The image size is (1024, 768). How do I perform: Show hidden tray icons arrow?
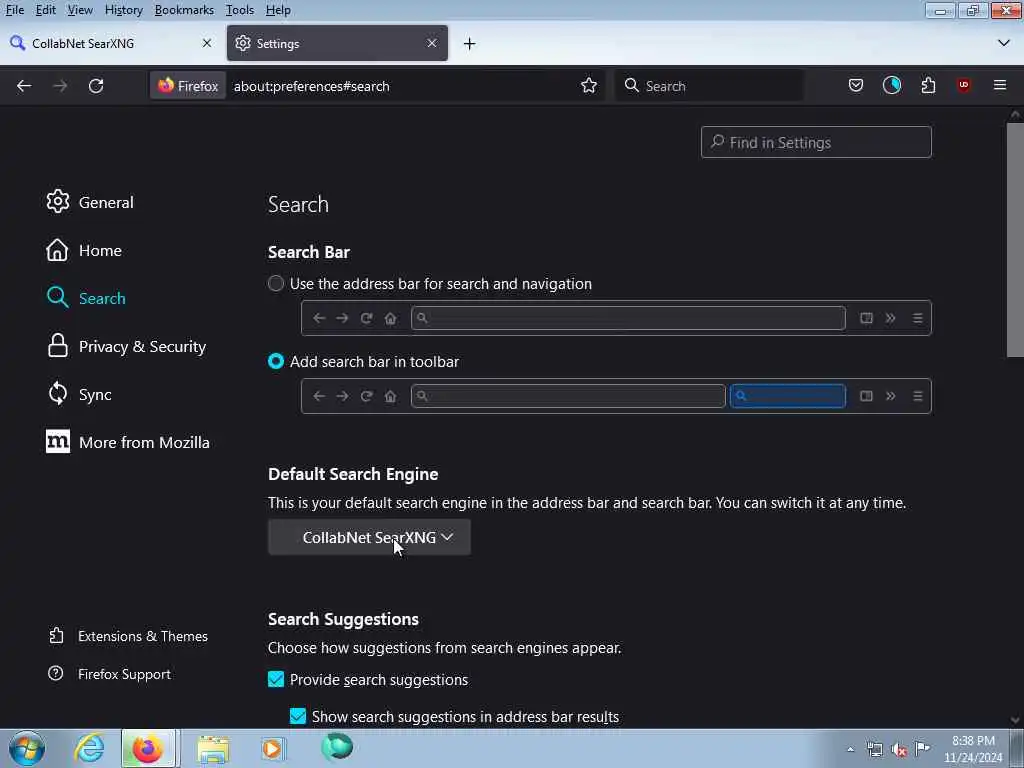tap(850, 750)
